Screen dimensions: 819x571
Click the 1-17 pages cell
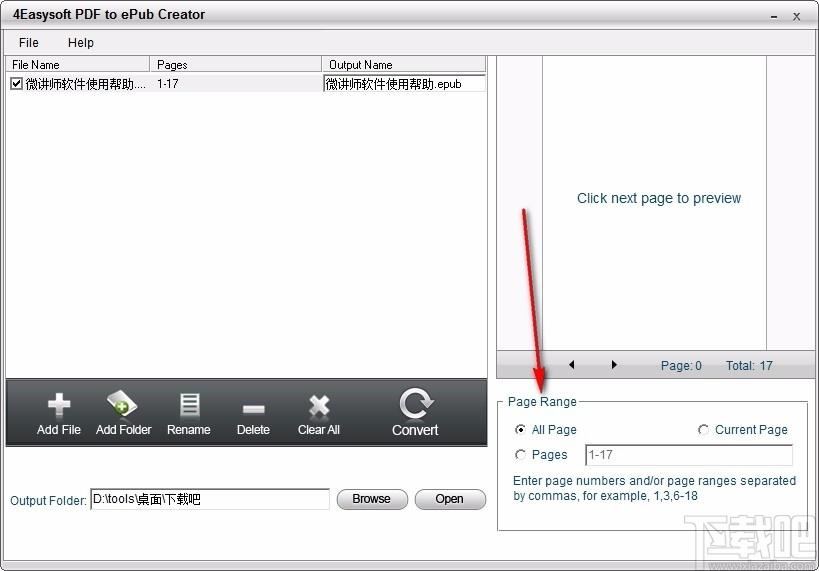click(168, 84)
